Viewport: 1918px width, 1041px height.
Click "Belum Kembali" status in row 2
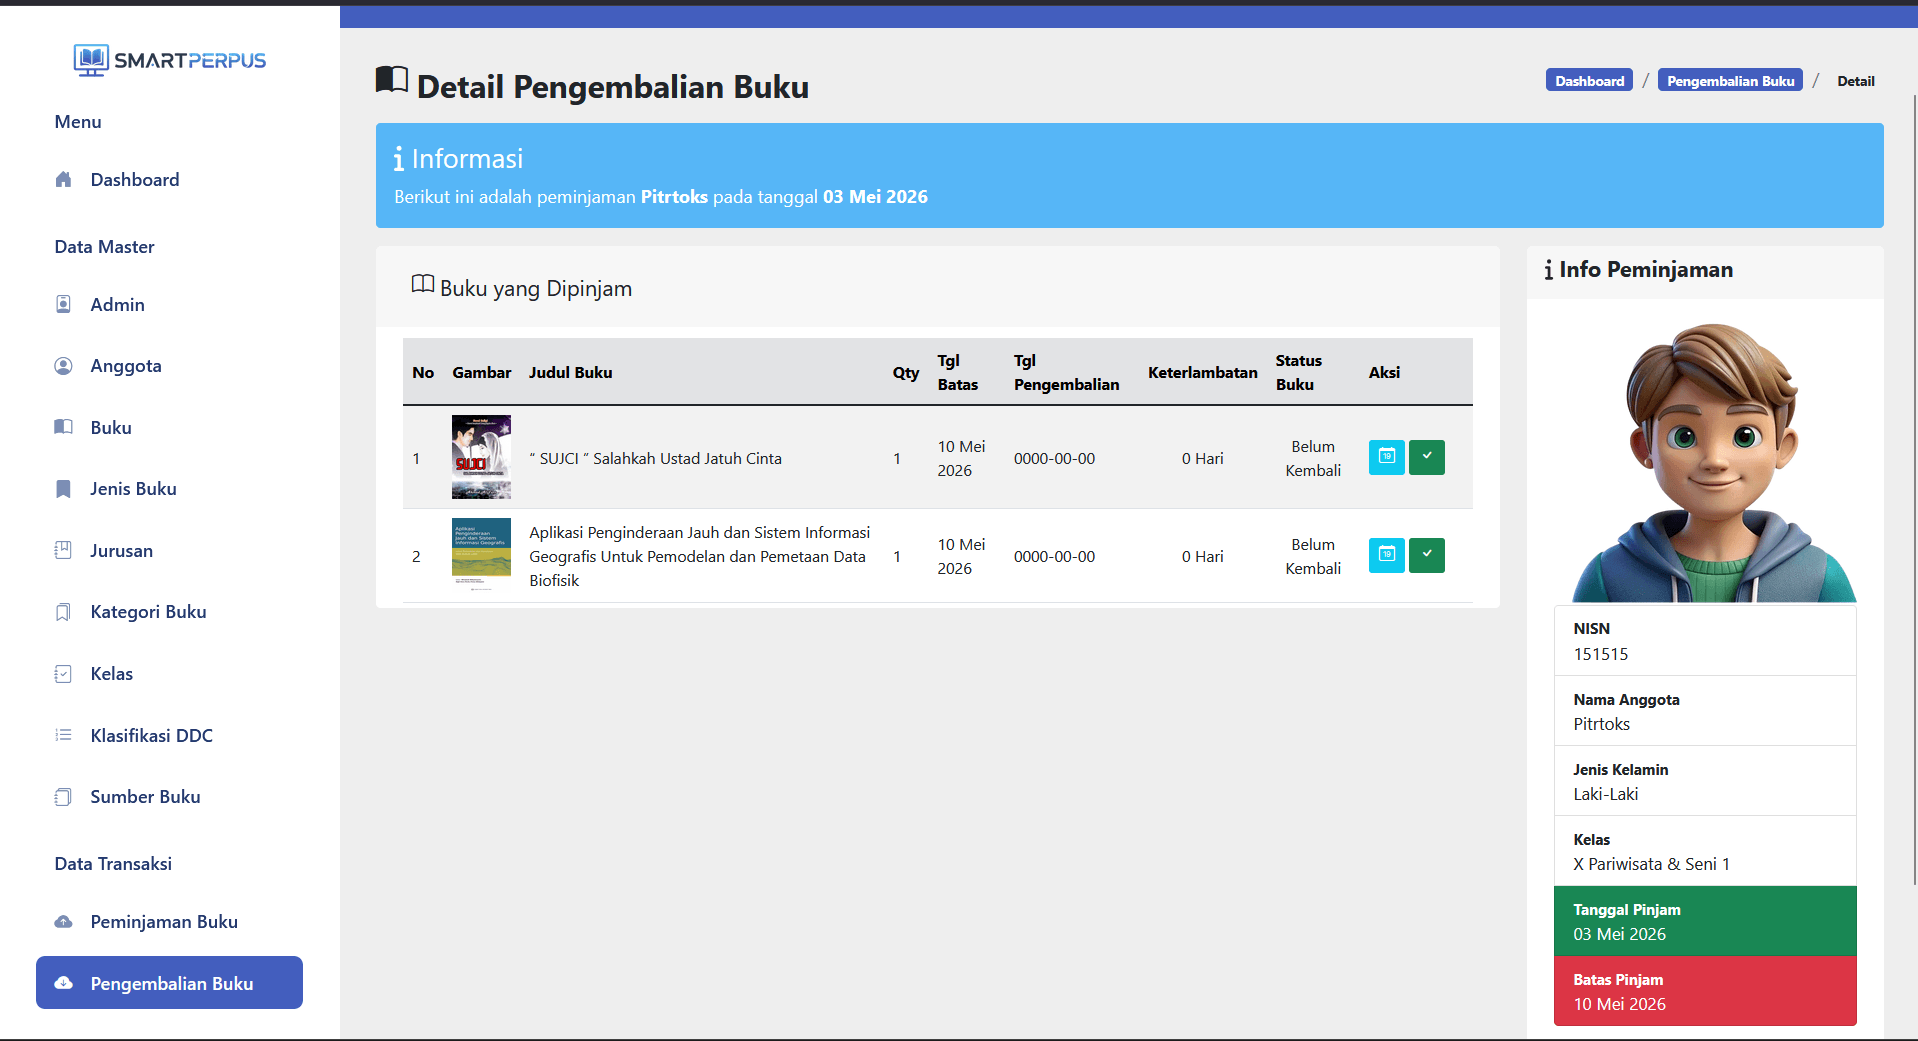(x=1312, y=556)
